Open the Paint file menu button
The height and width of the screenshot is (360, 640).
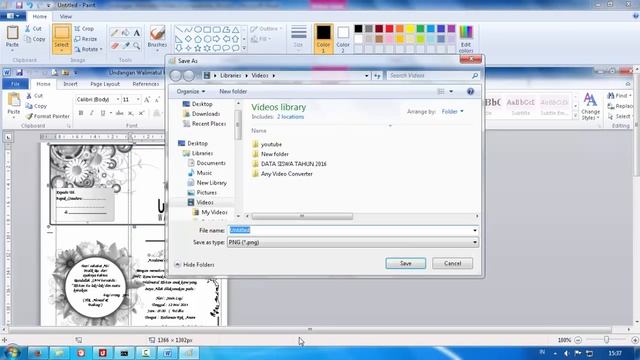[13, 16]
